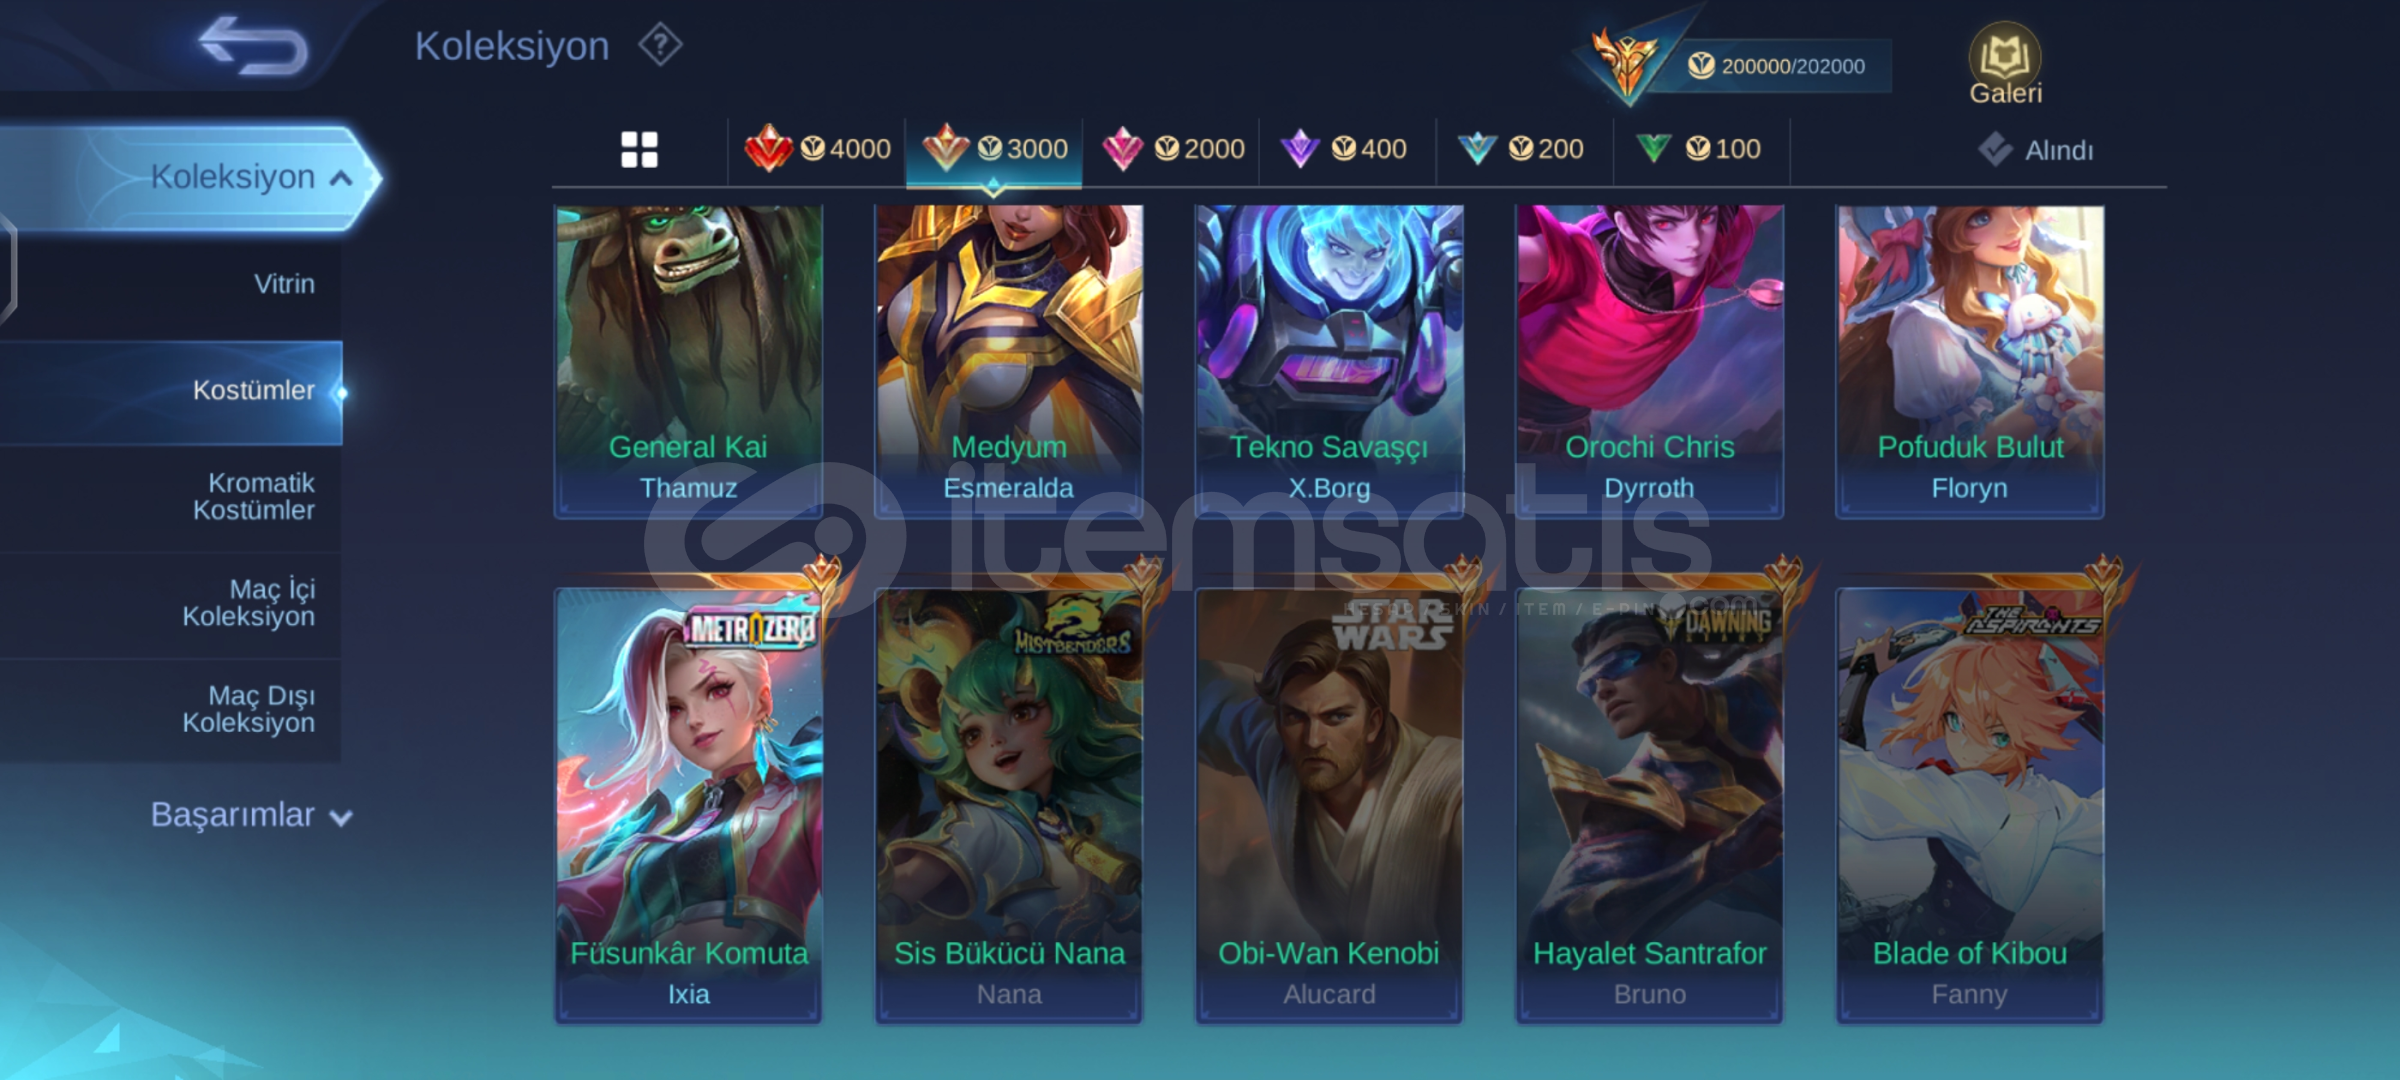The height and width of the screenshot is (1080, 2400).
Task: Tap the back arrow icon
Action: click(254, 46)
